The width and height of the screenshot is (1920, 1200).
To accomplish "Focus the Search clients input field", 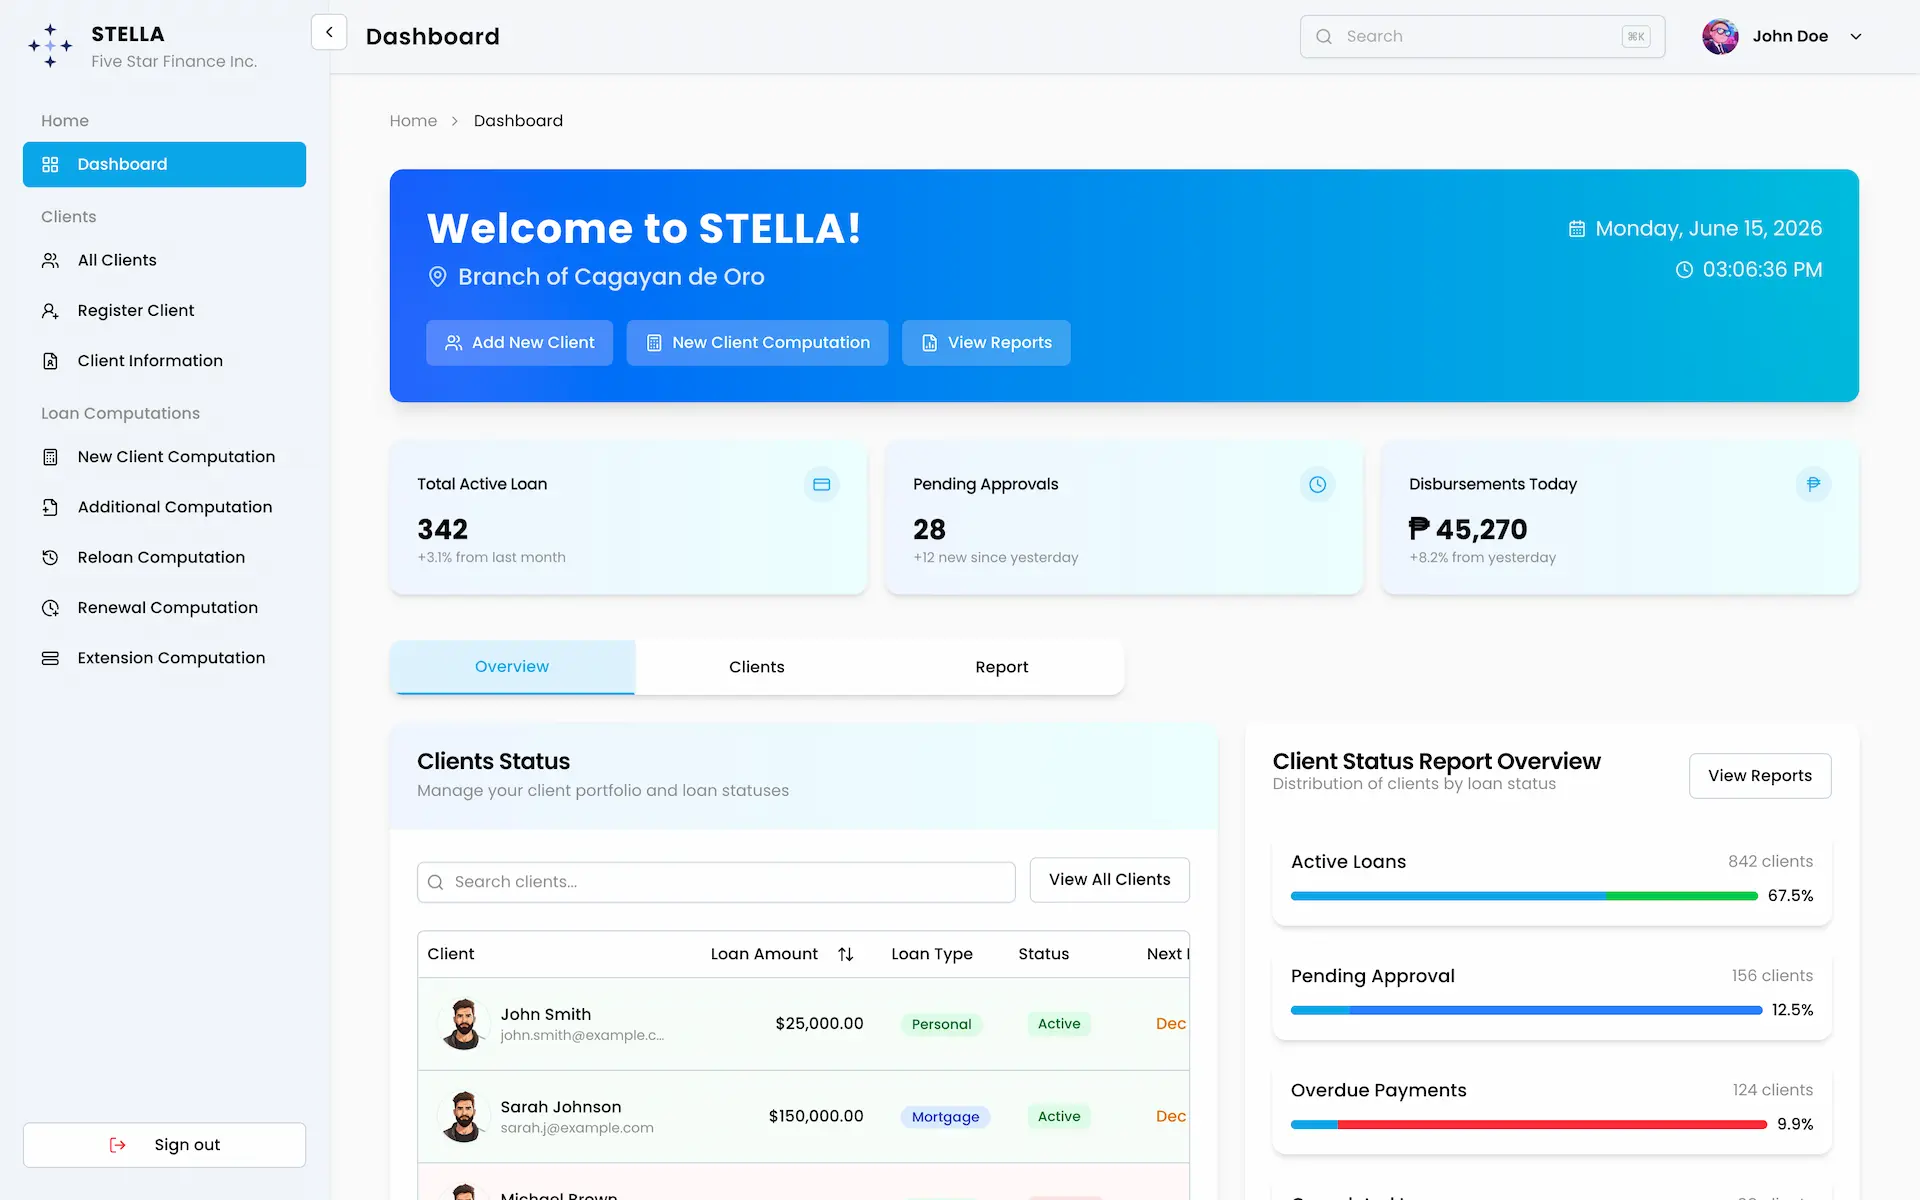I will (x=716, y=882).
